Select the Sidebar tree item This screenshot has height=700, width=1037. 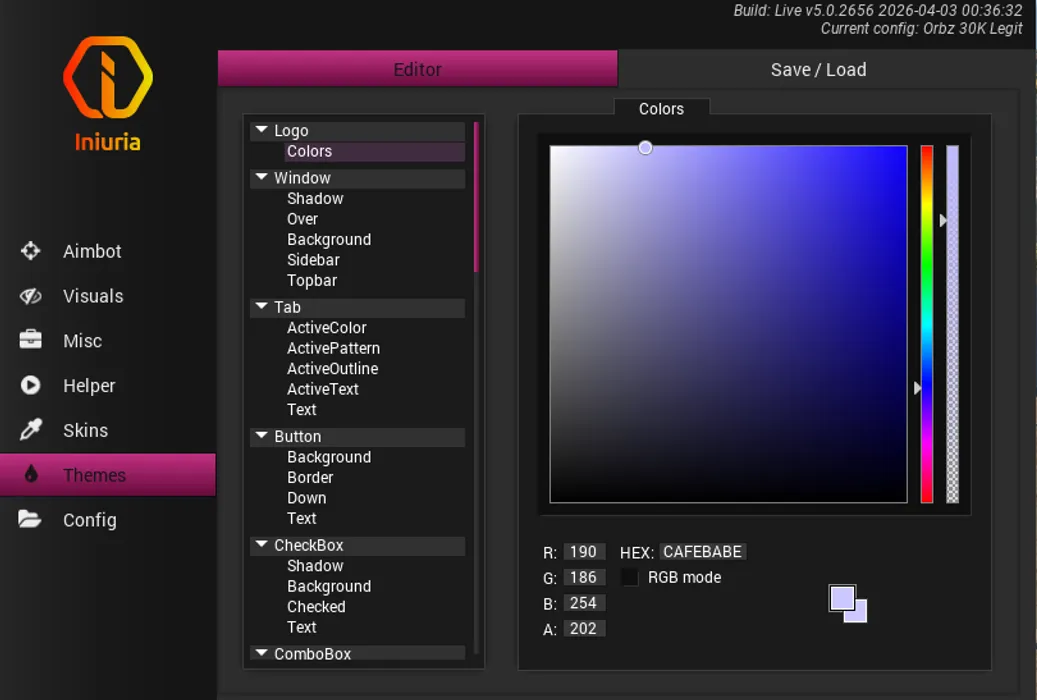[x=313, y=260]
